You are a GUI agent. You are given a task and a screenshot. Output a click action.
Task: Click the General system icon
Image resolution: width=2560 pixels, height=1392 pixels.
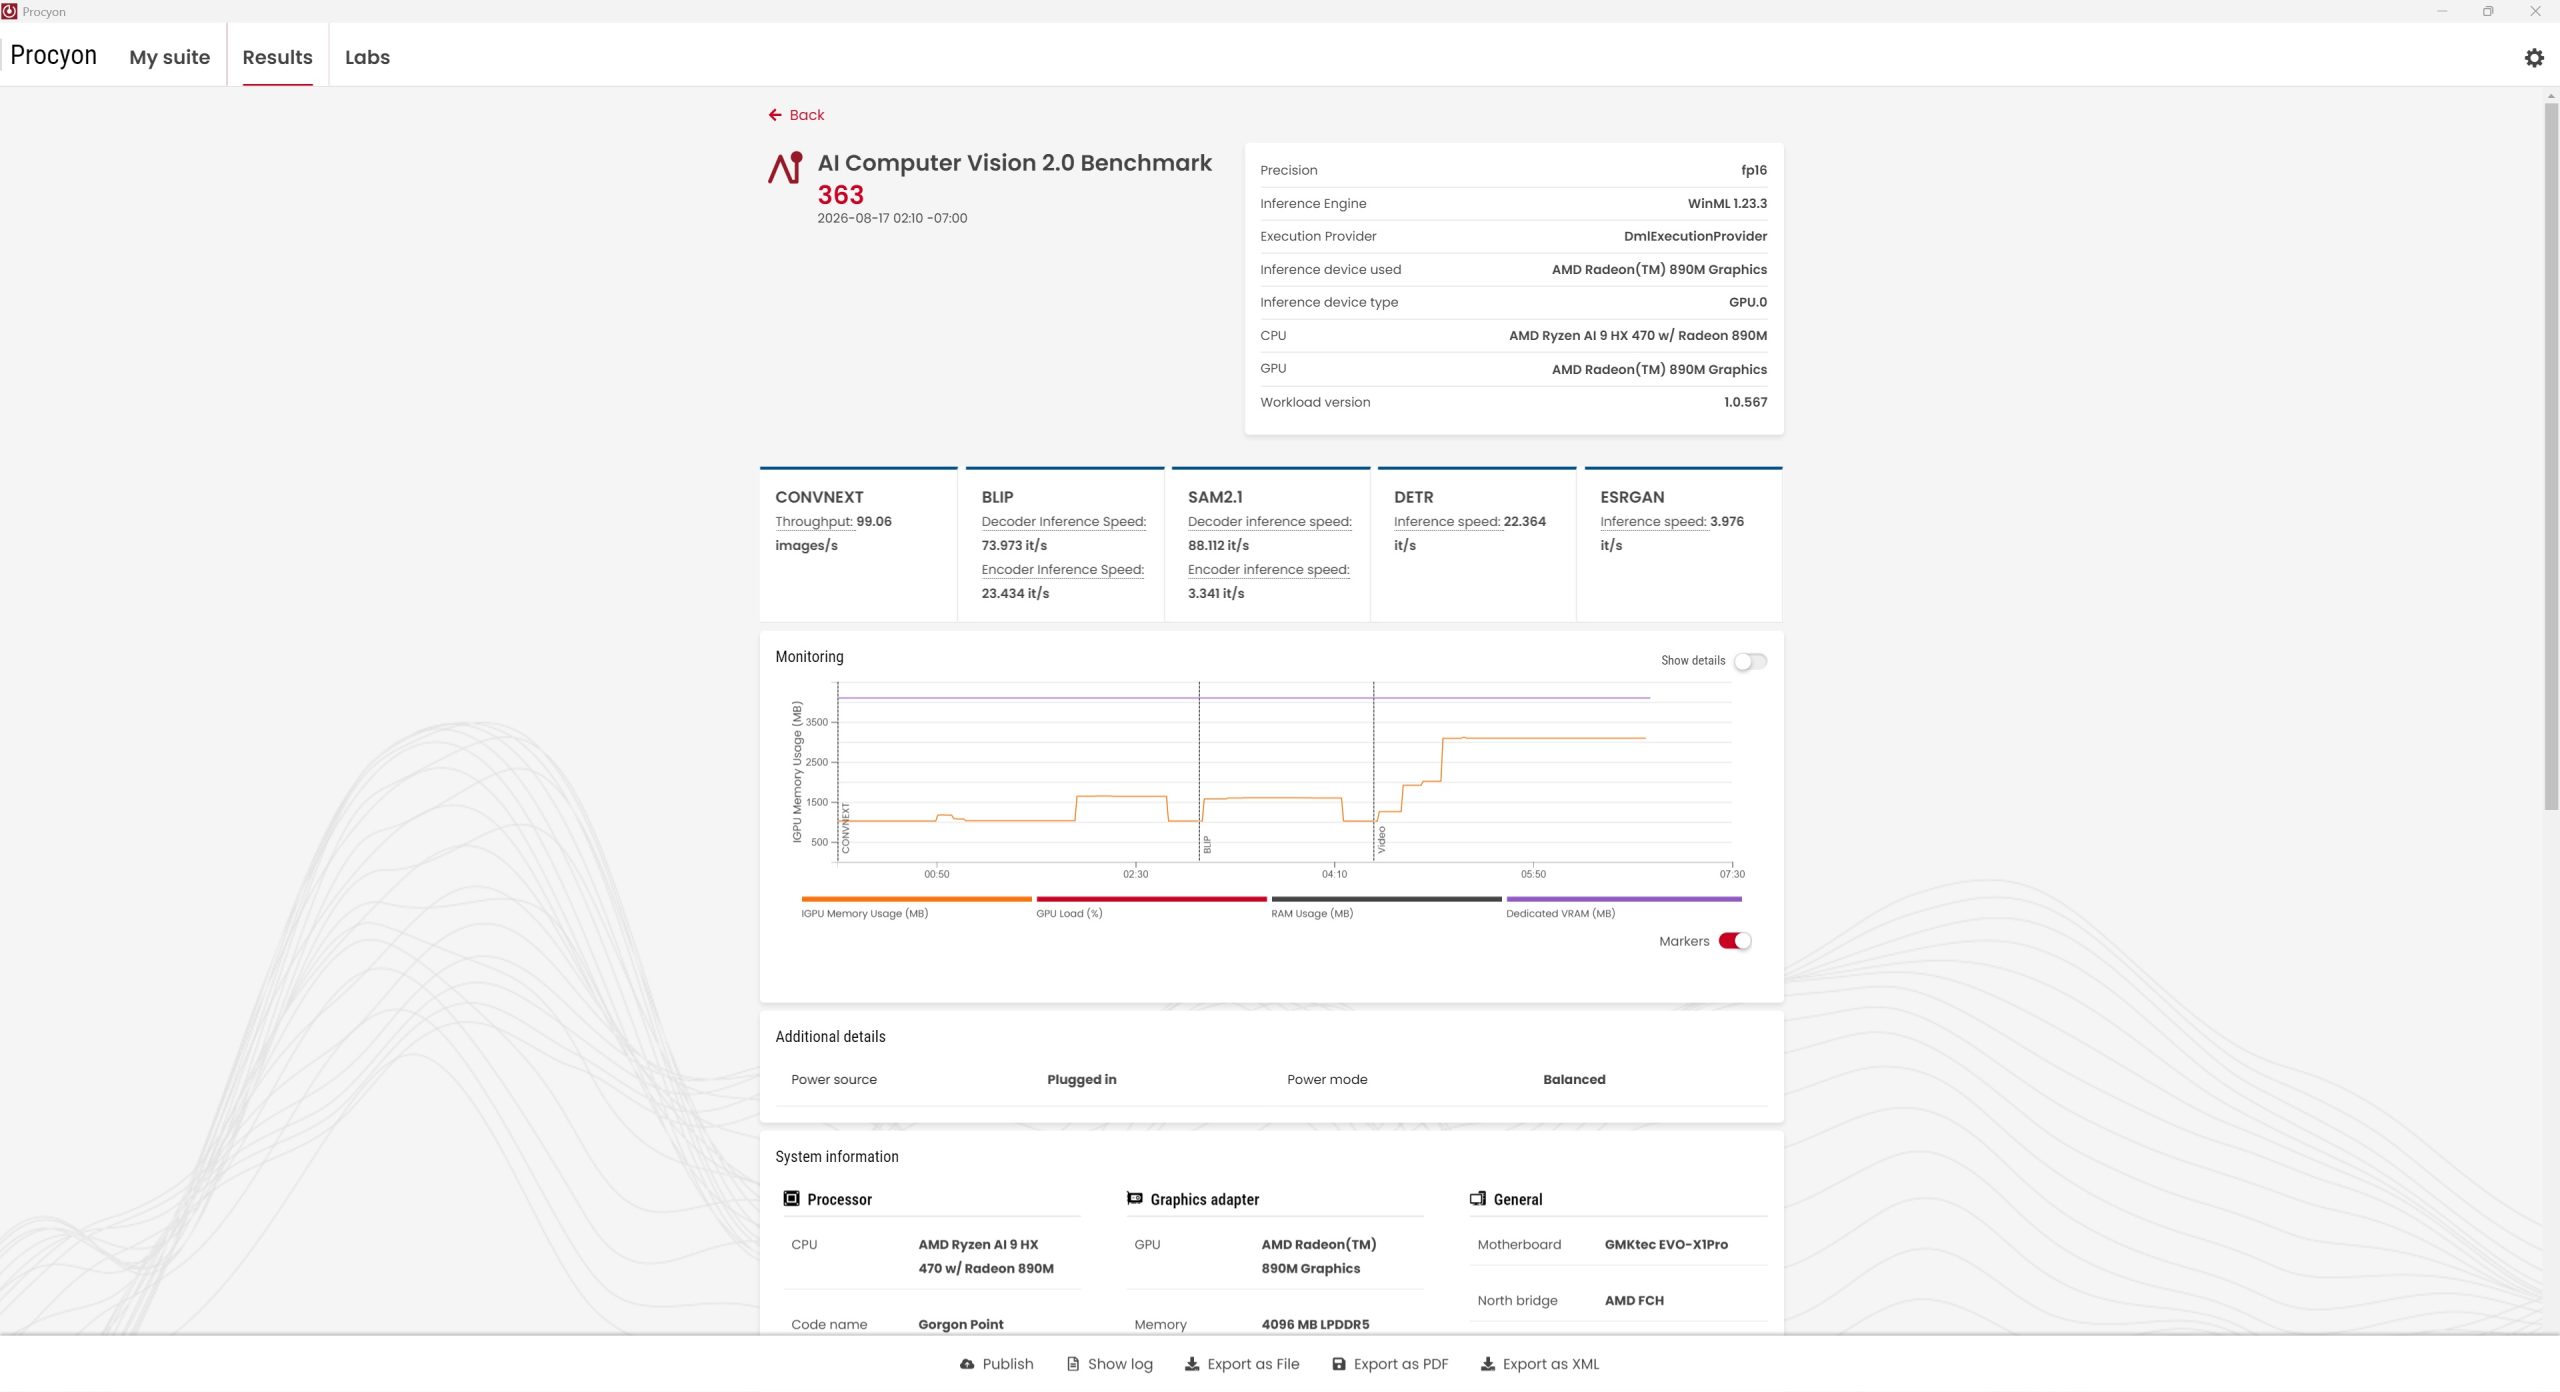(x=1477, y=1198)
